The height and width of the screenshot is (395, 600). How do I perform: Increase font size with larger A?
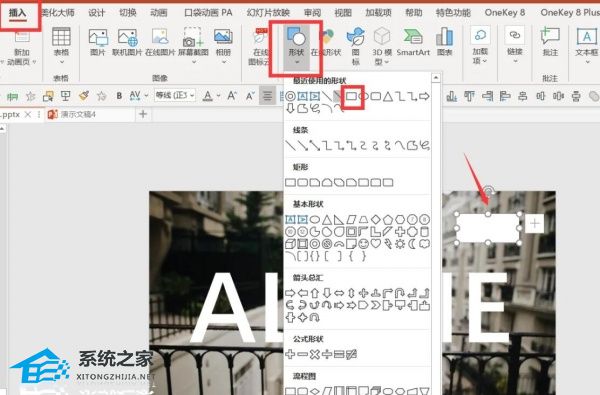pyautogui.click(x=232, y=96)
